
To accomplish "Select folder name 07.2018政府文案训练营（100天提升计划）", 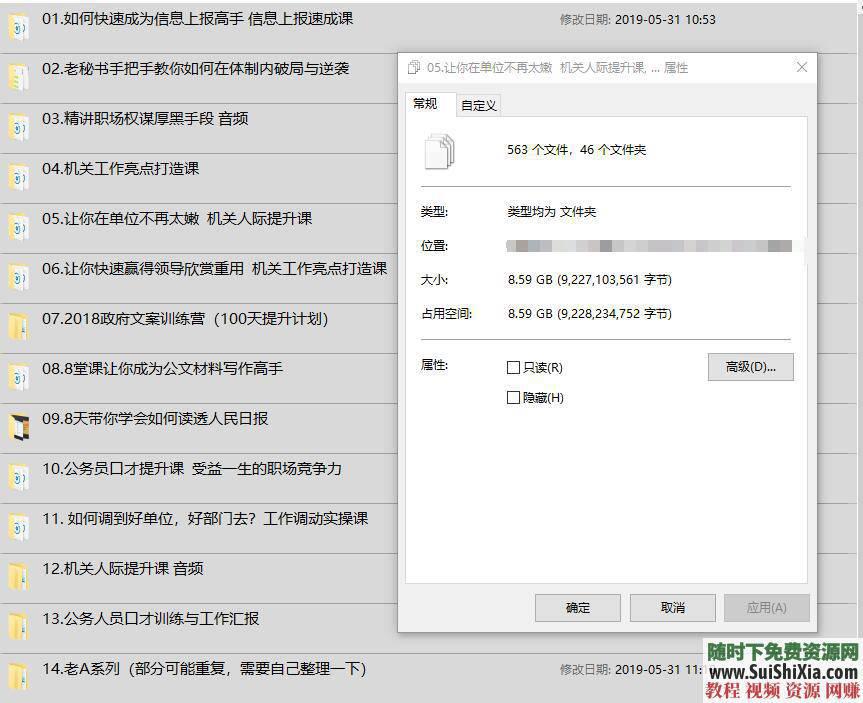I will 185,319.
